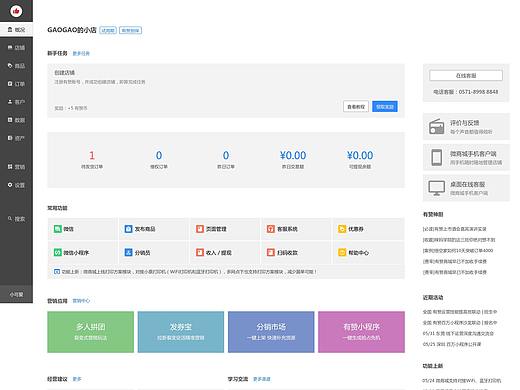Click the yellow 优惠券 coupon icon

[342, 229]
